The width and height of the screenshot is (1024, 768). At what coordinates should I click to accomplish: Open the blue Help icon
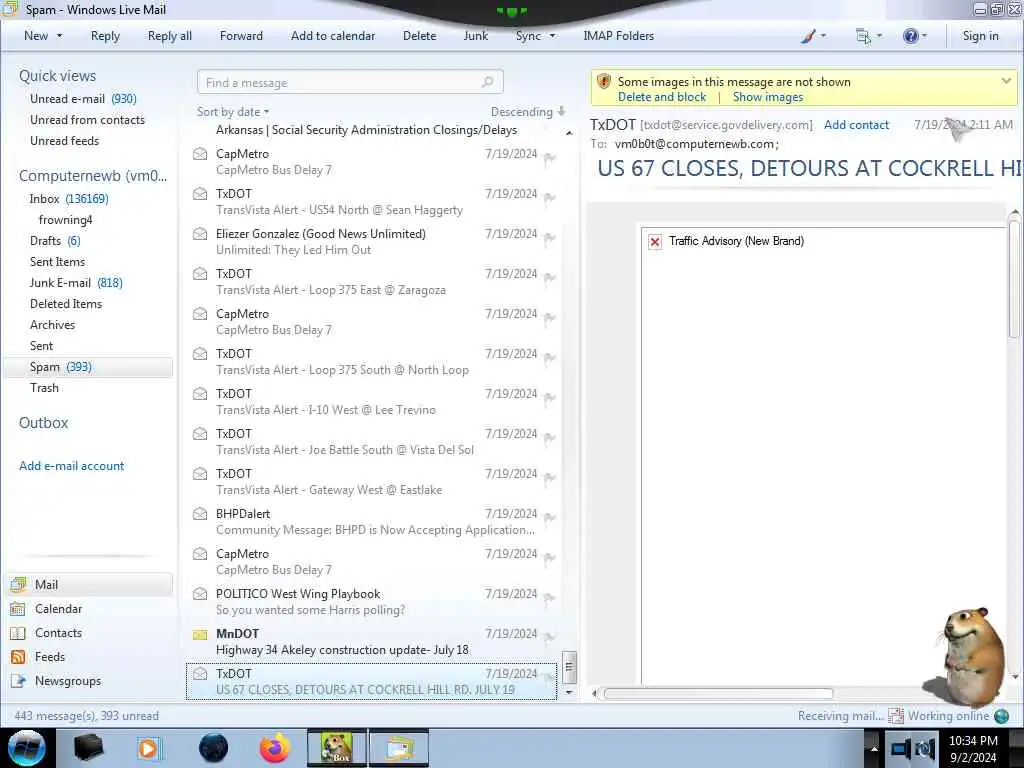click(910, 36)
